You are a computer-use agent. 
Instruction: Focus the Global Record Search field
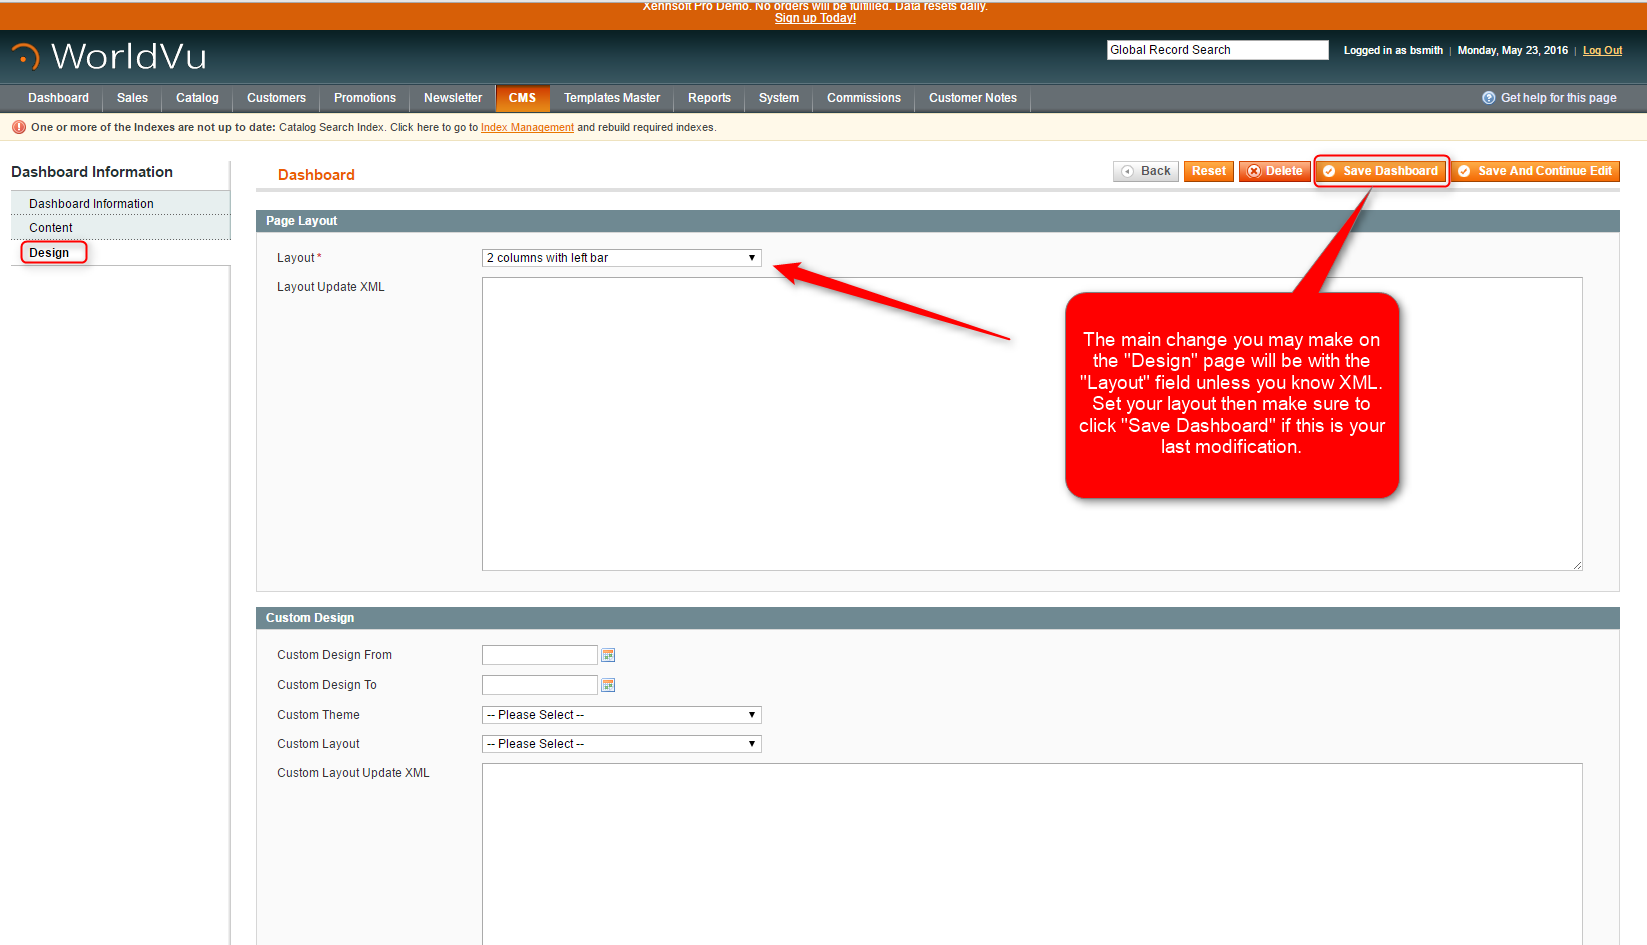coord(1217,50)
